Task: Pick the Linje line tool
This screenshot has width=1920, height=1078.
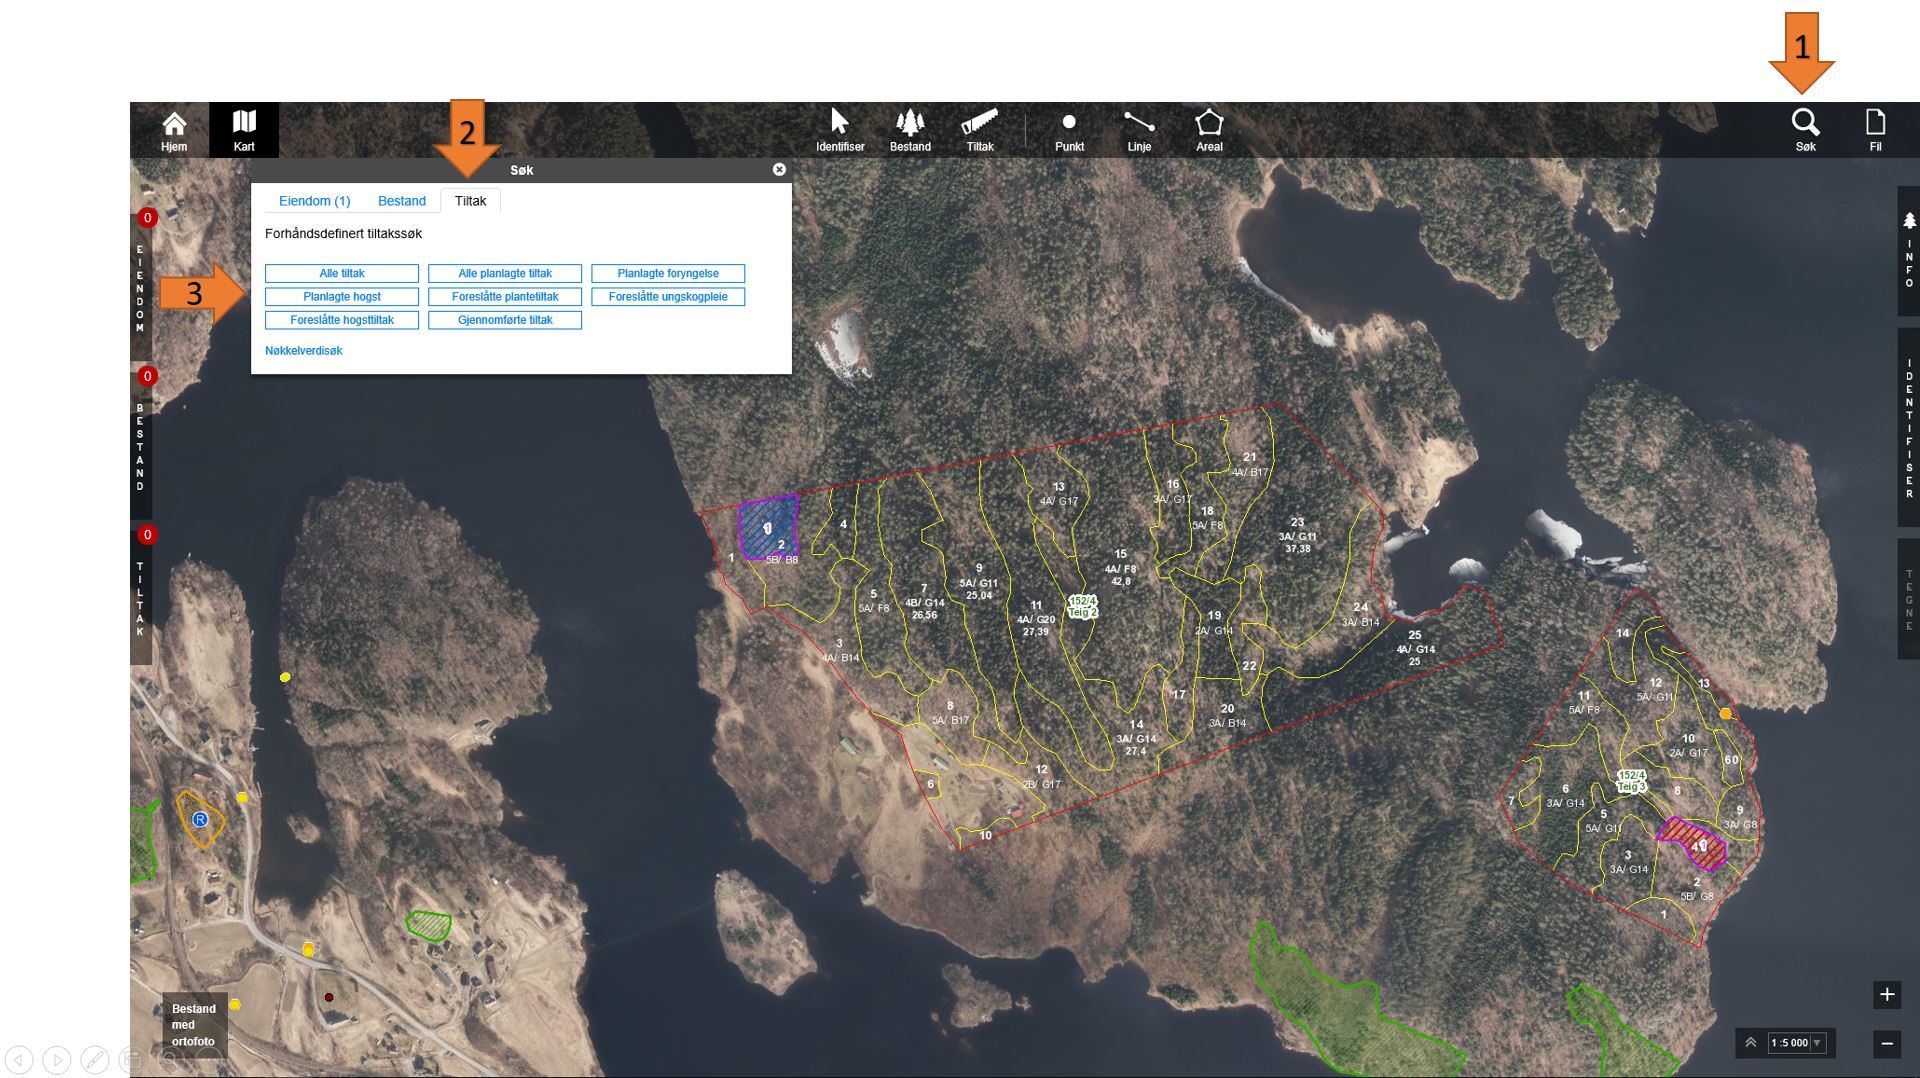Action: (1139, 130)
